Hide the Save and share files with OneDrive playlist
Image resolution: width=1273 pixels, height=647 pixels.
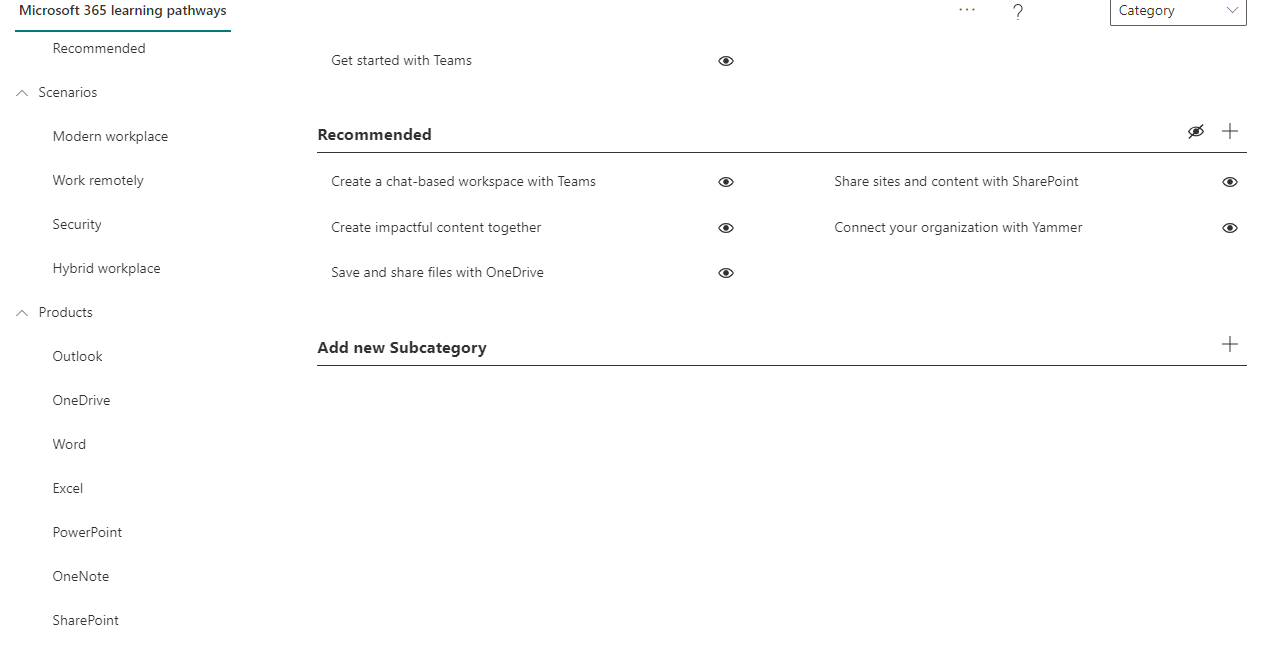click(725, 272)
